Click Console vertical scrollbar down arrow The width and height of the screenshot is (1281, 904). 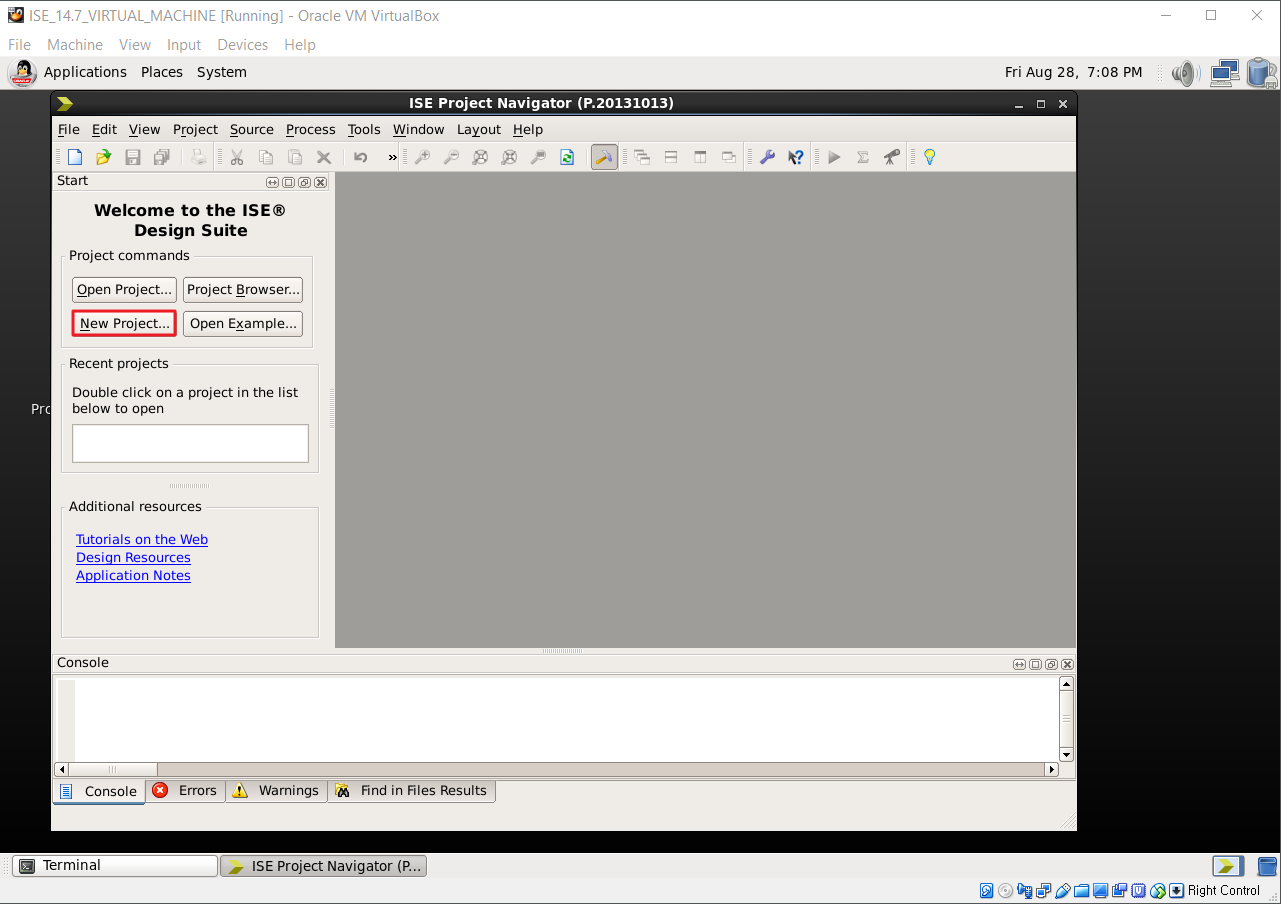pyautogui.click(x=1066, y=755)
